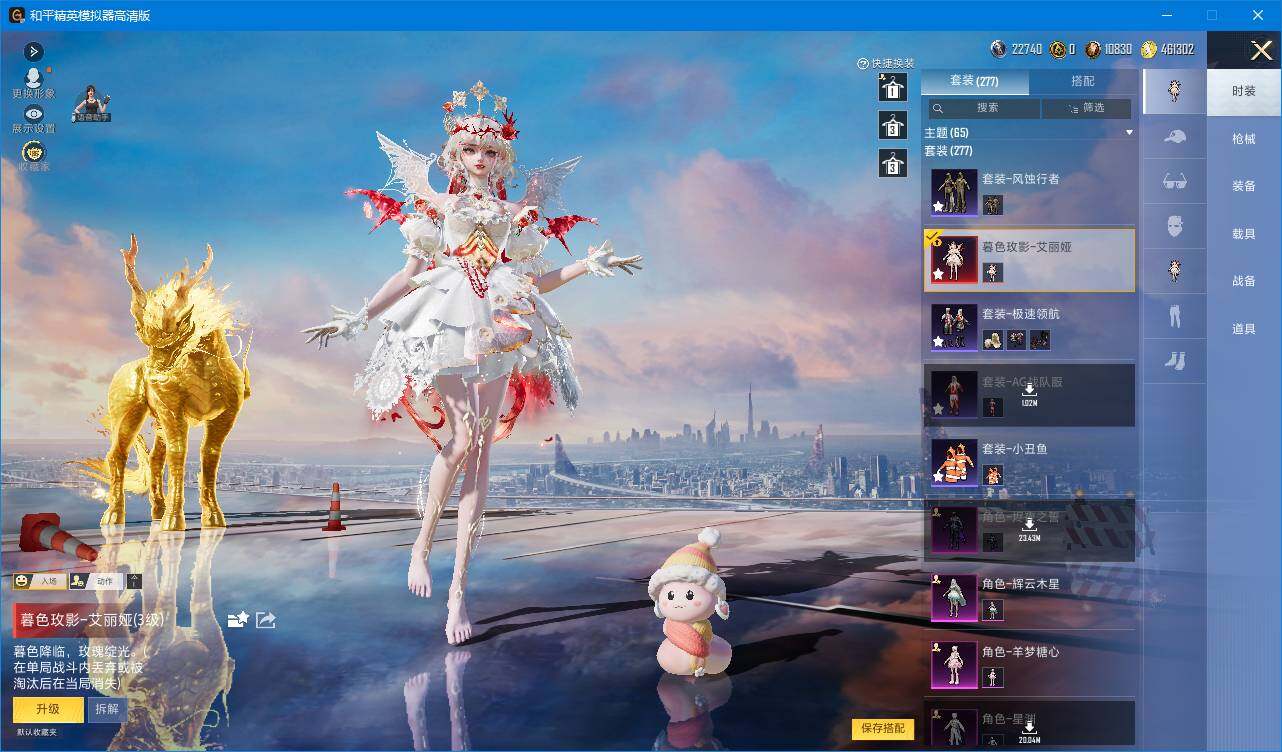
Task: Expand the 主题 (65) themes dropdown arrow
Action: 1129,132
